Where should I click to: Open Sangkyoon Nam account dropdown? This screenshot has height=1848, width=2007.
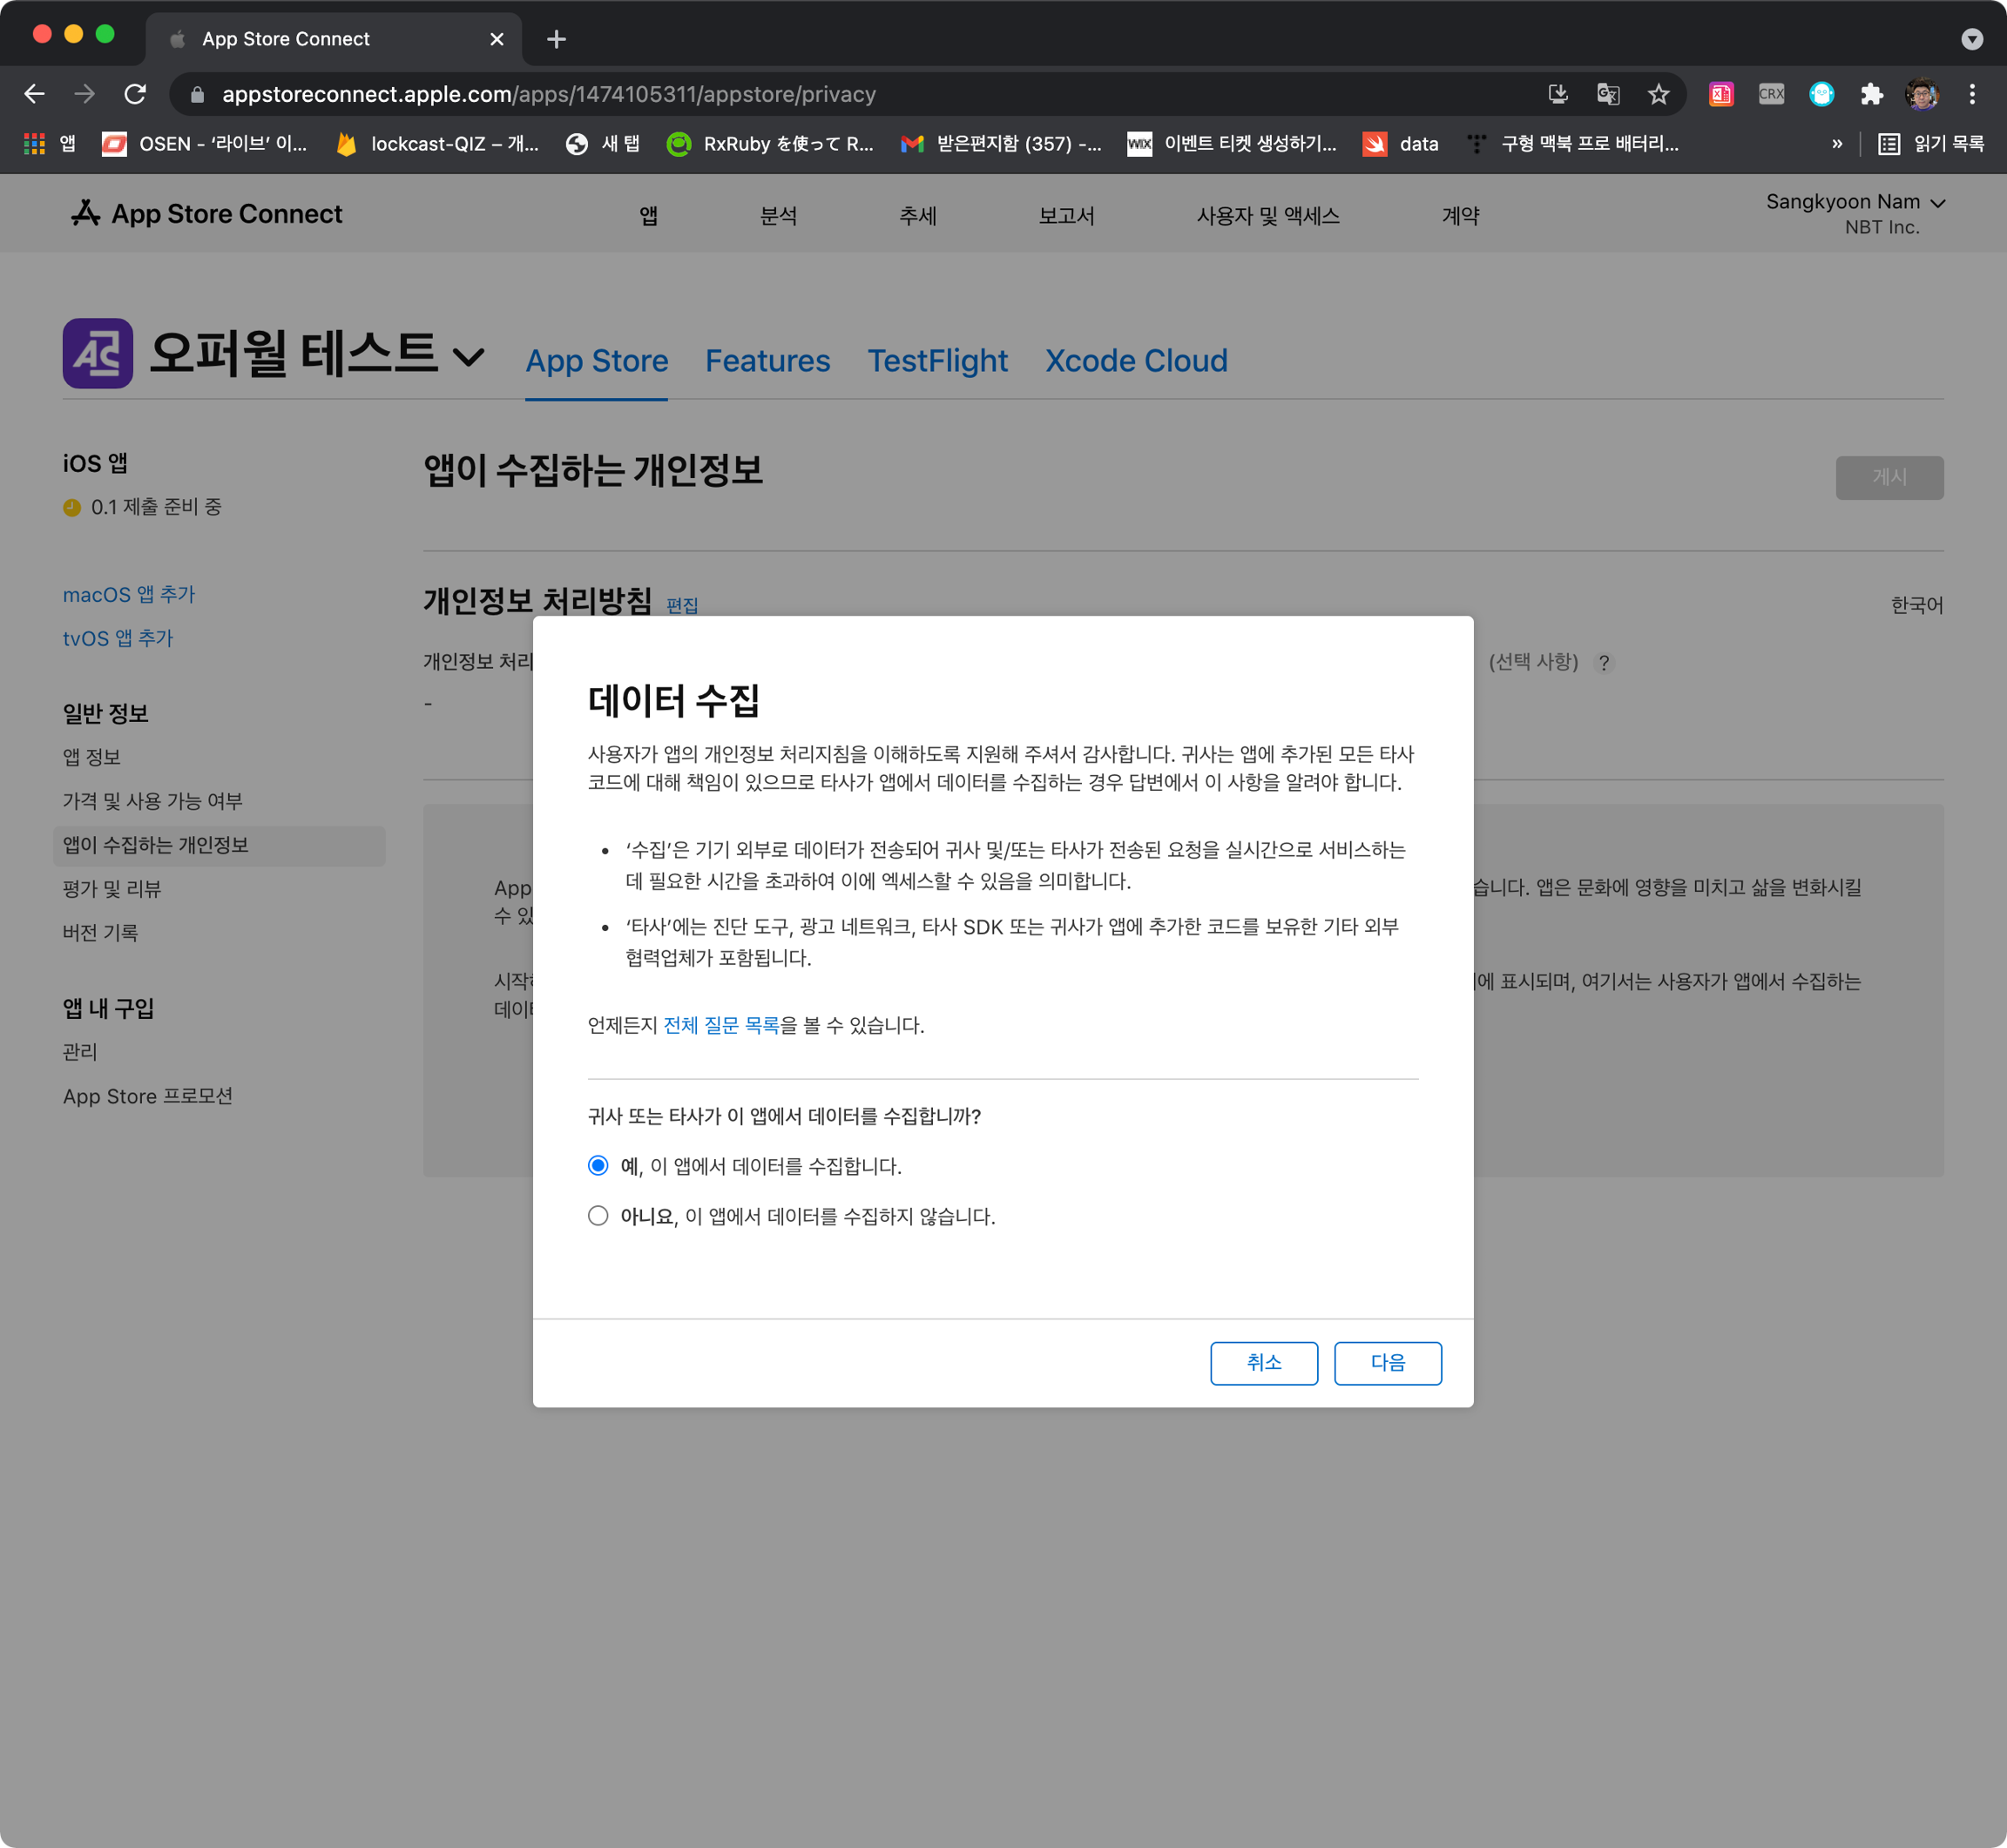point(1854,203)
